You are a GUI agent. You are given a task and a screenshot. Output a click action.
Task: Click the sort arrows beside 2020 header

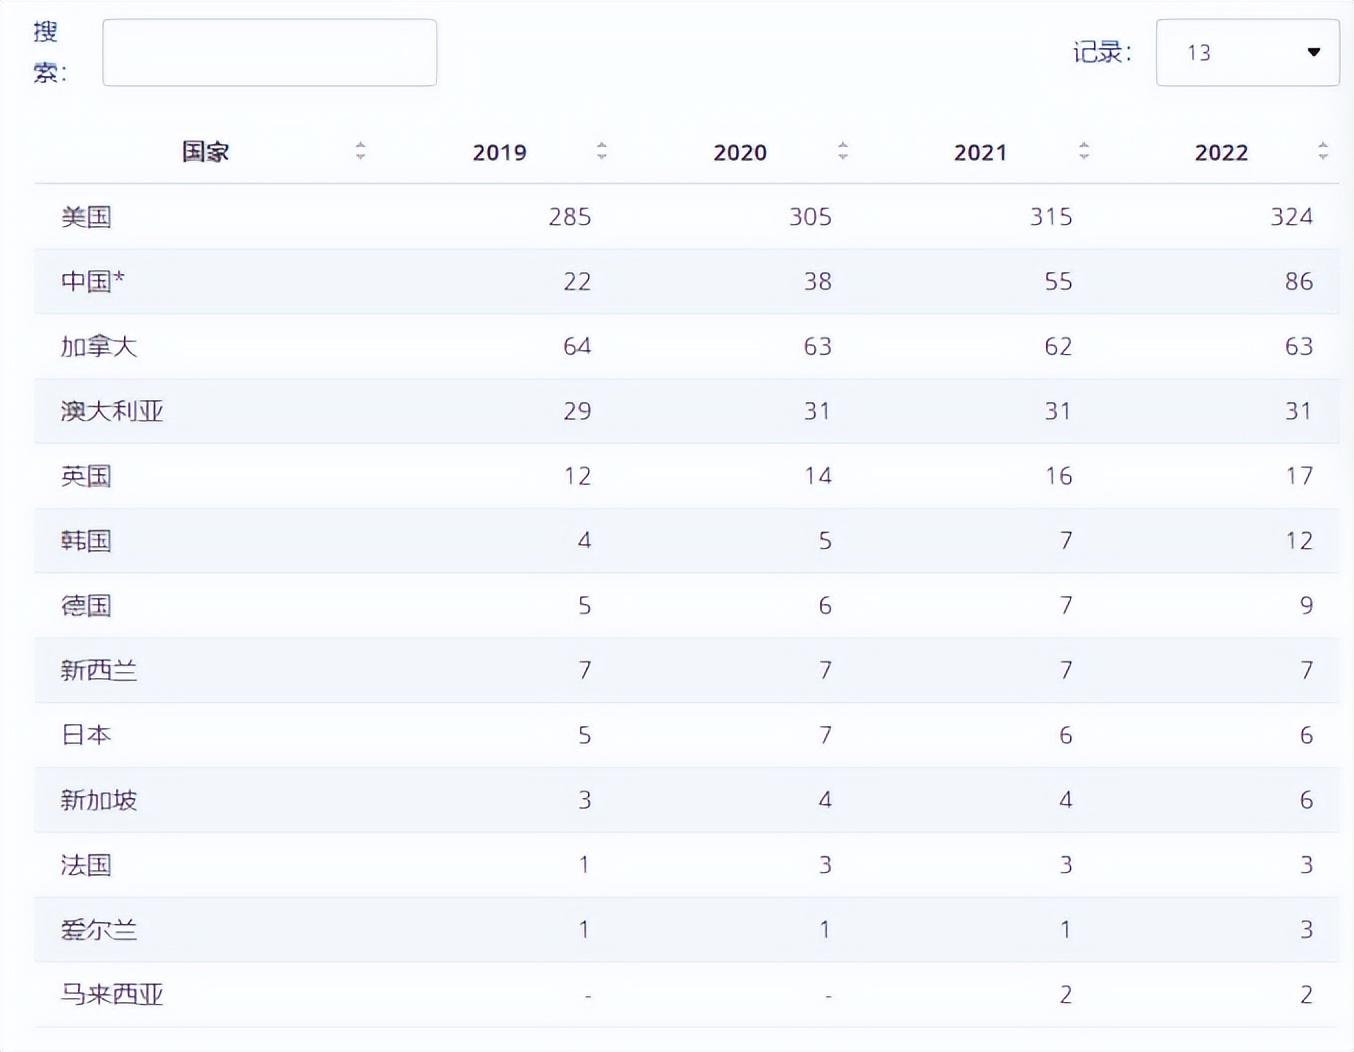coord(843,151)
